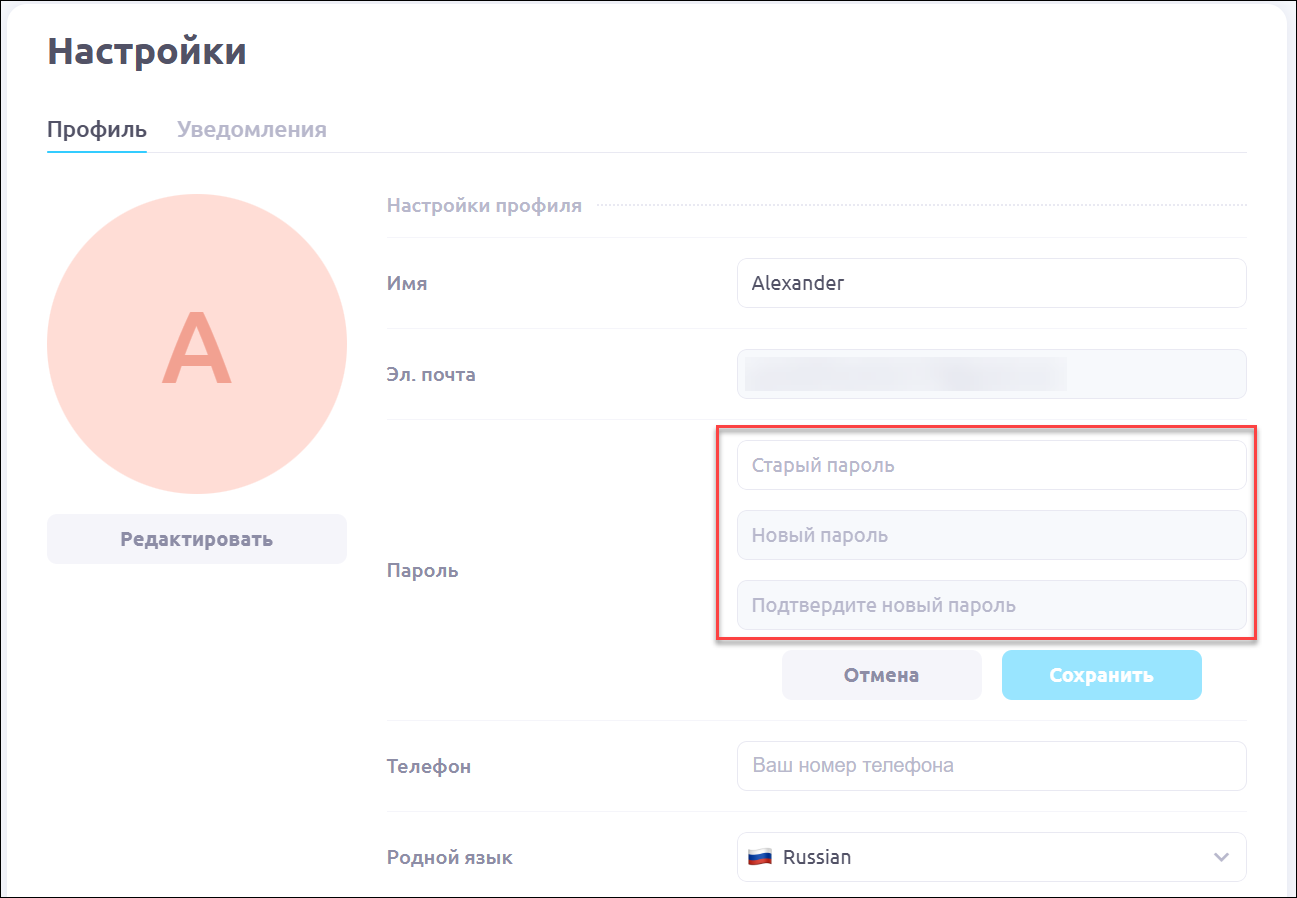Switch to the Уведомления tab
This screenshot has width=1297, height=898.
252,130
